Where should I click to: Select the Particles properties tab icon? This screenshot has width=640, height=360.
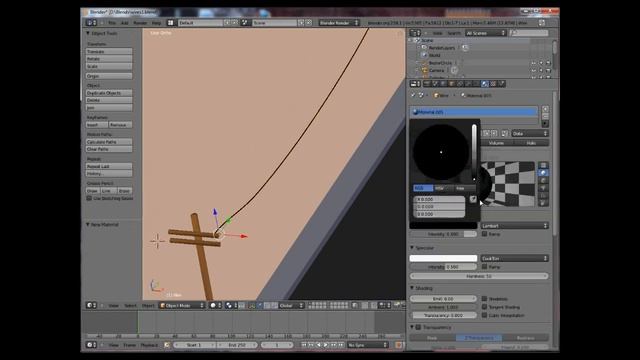(502, 84)
